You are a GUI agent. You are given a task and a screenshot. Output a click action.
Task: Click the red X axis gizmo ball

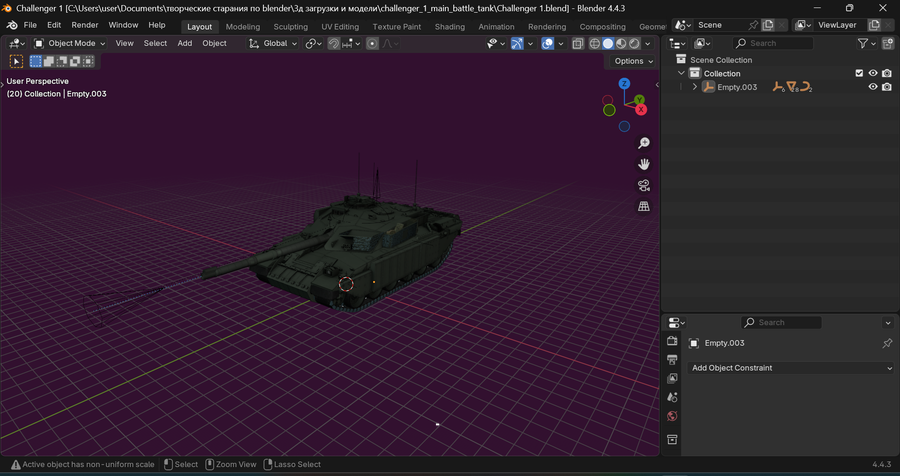tap(641, 110)
